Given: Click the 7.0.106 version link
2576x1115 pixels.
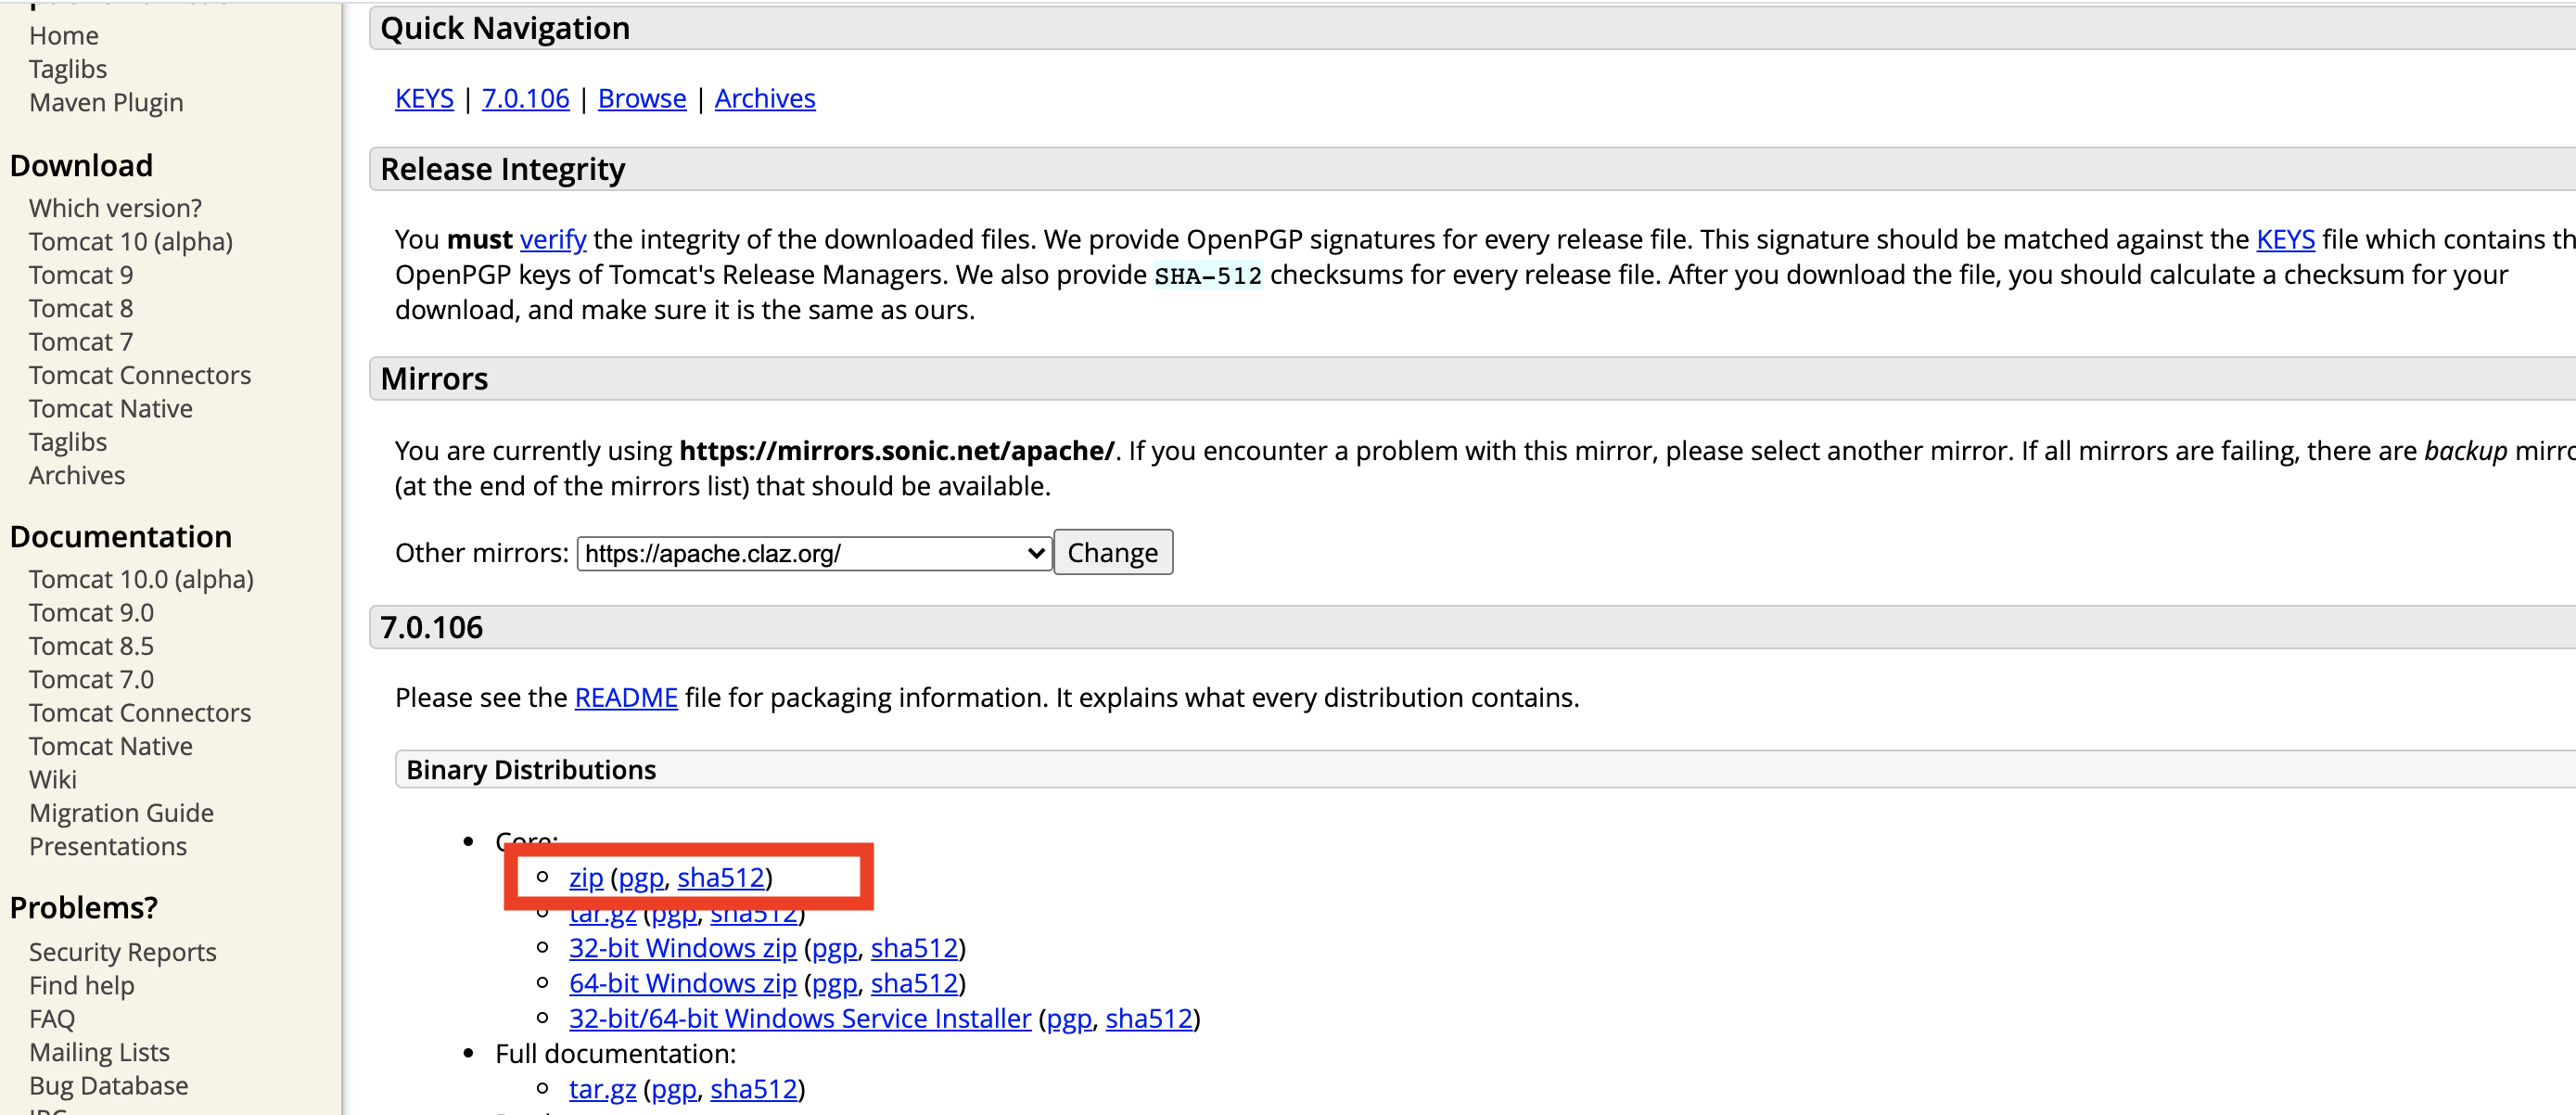Looking at the screenshot, I should click(524, 97).
